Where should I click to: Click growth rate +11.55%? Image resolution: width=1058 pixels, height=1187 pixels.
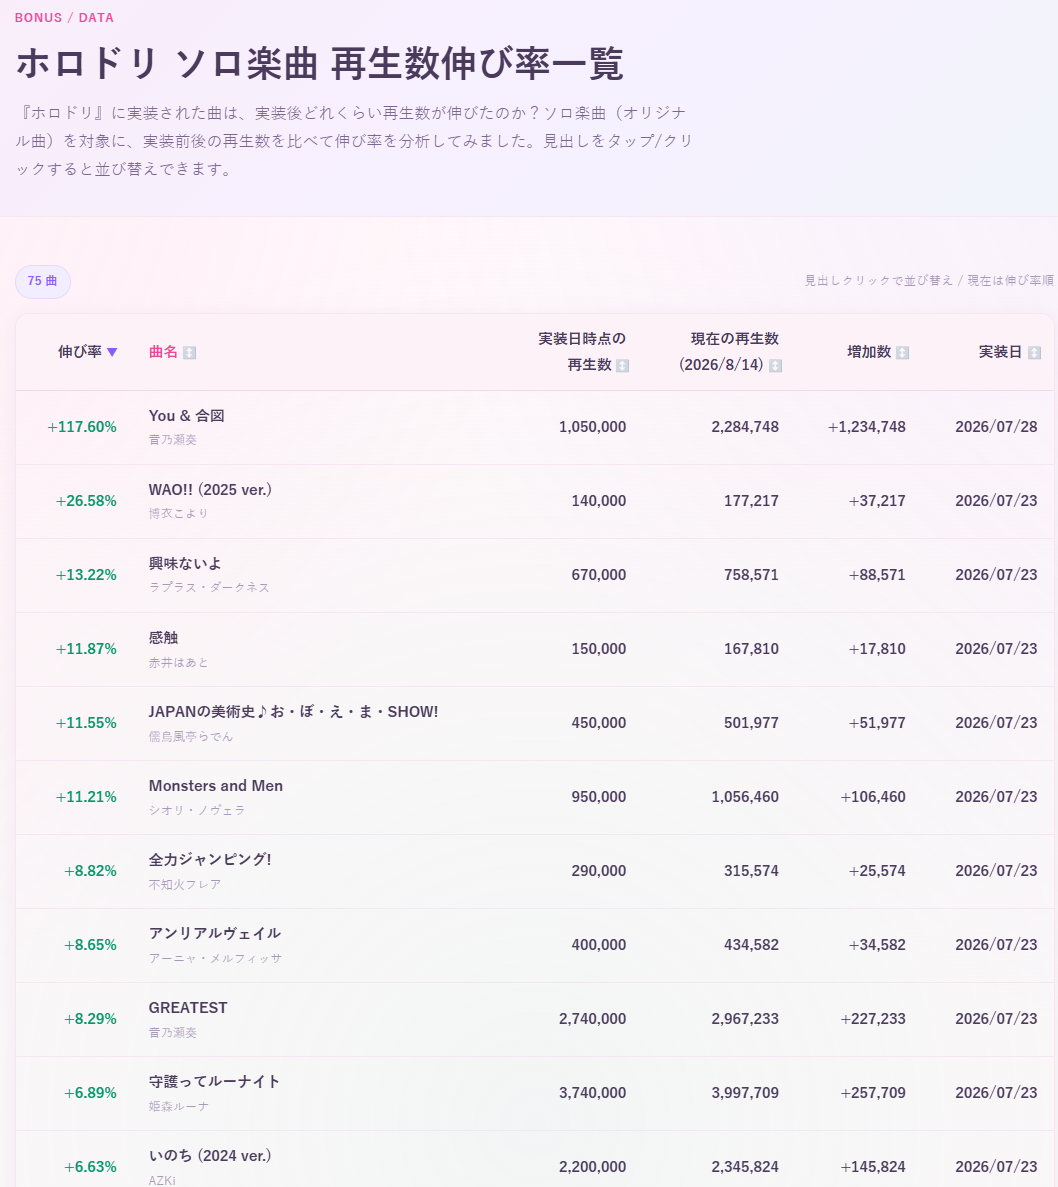(x=86, y=723)
